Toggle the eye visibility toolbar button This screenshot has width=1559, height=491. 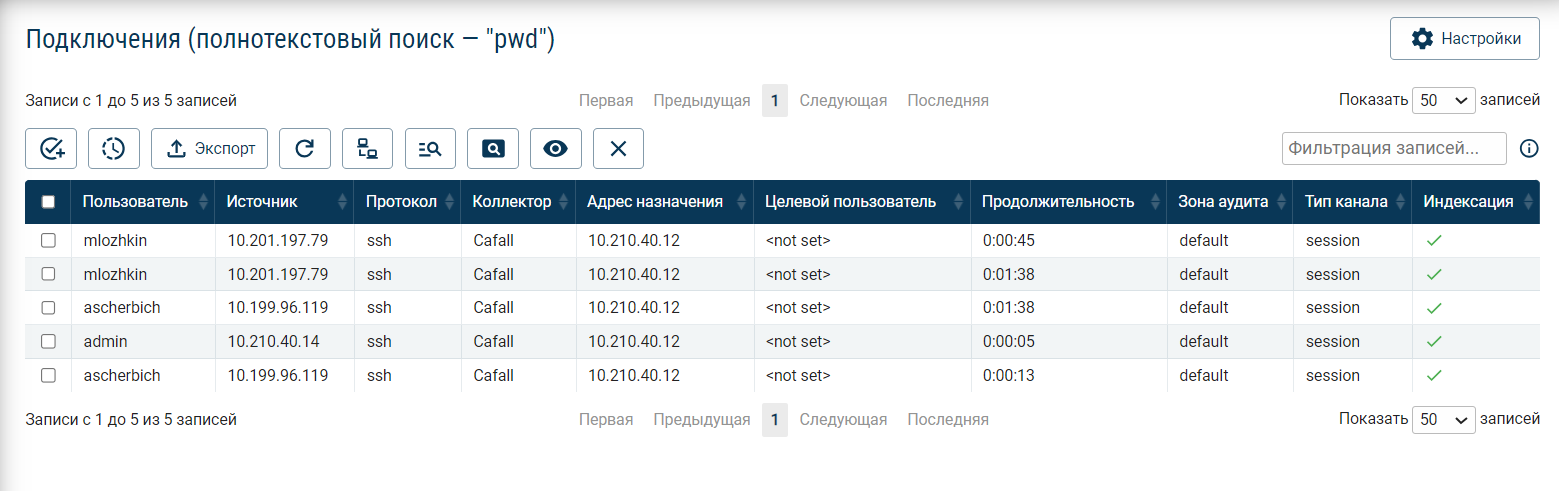pos(555,149)
